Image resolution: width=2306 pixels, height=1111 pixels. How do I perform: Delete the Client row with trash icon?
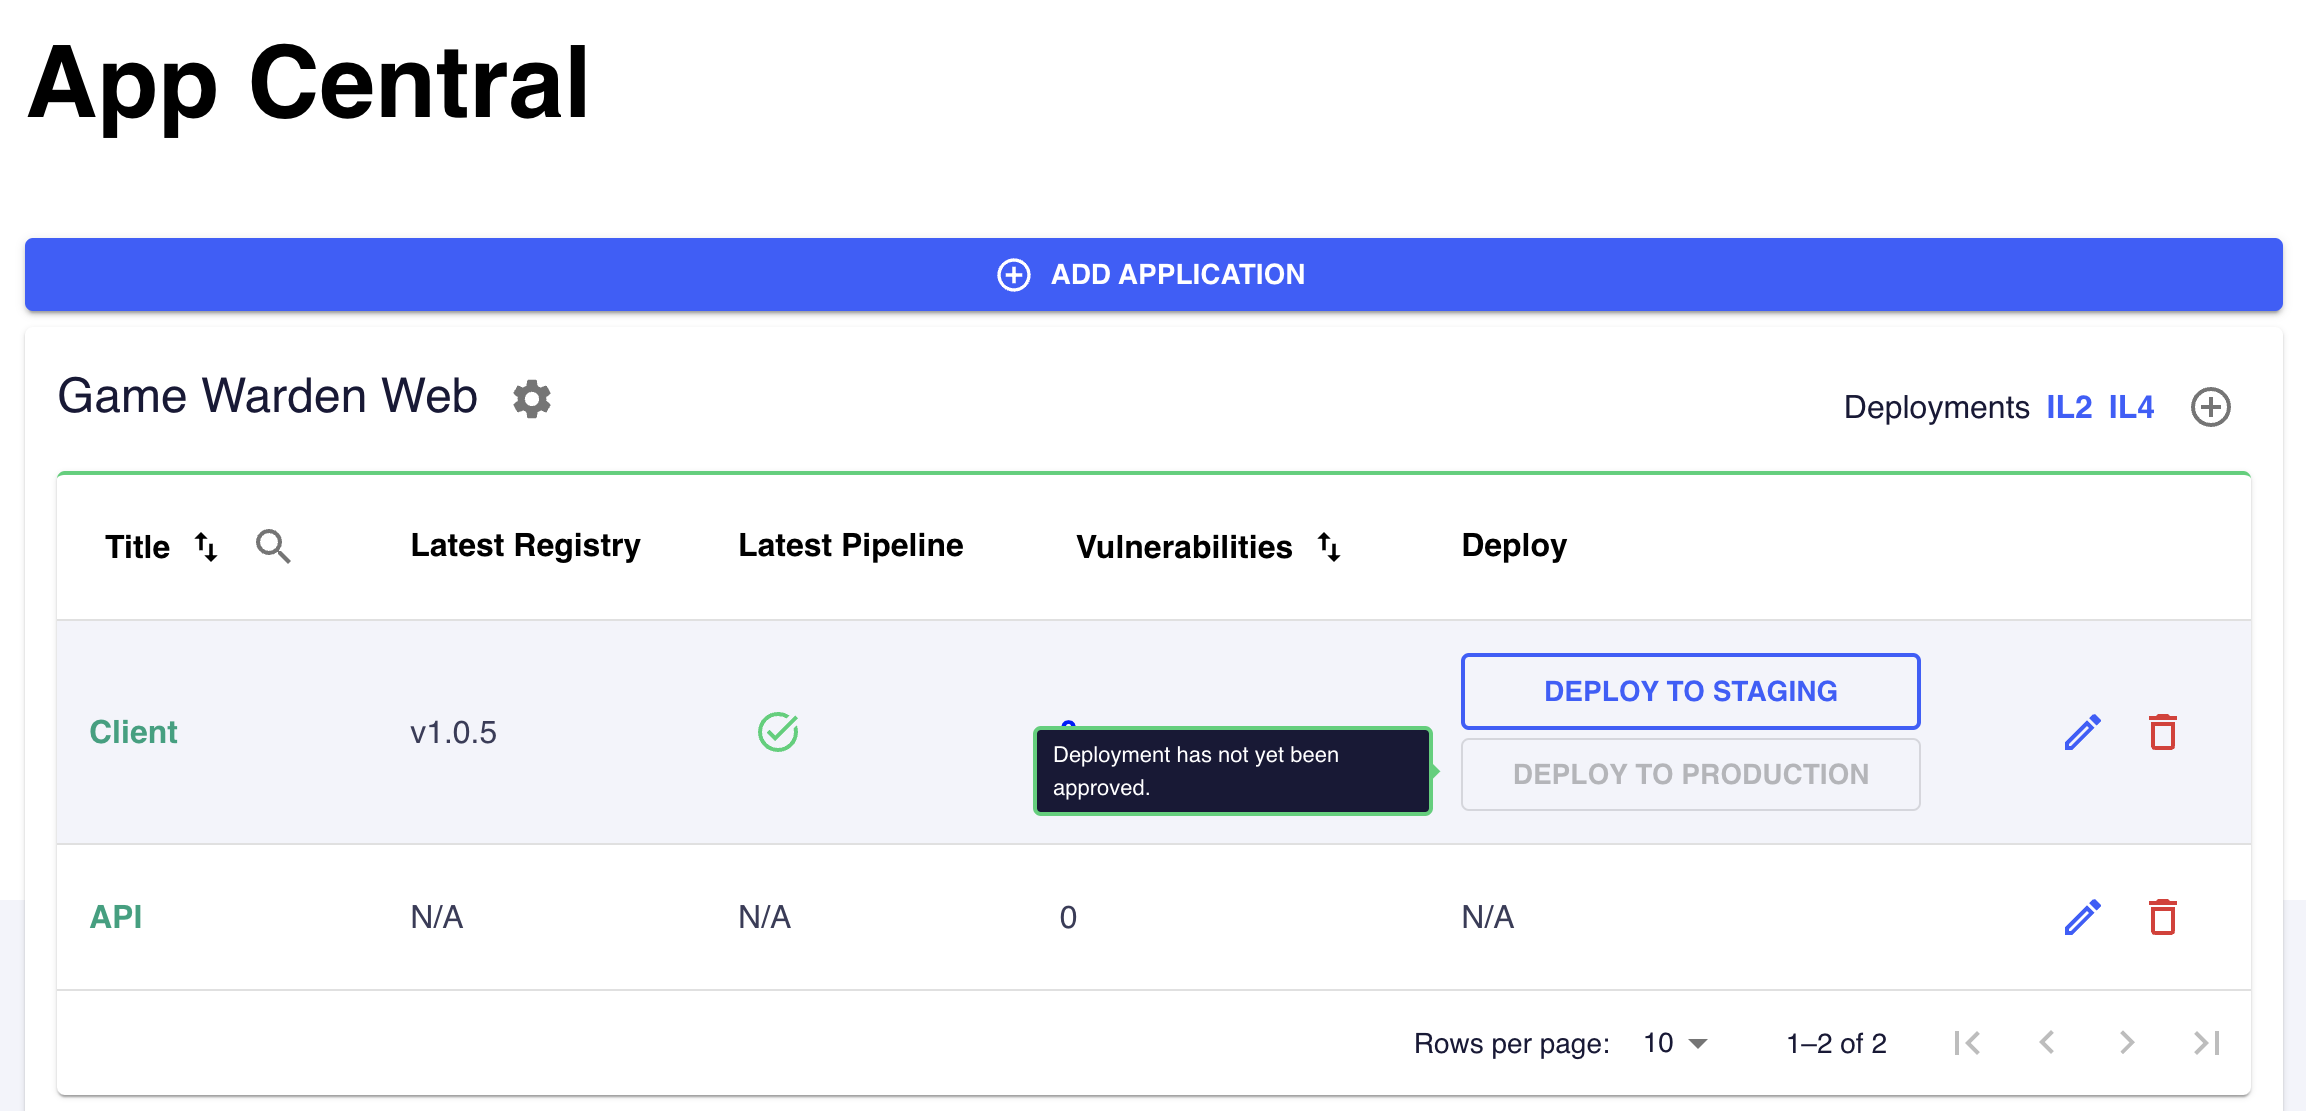pos(2163,732)
